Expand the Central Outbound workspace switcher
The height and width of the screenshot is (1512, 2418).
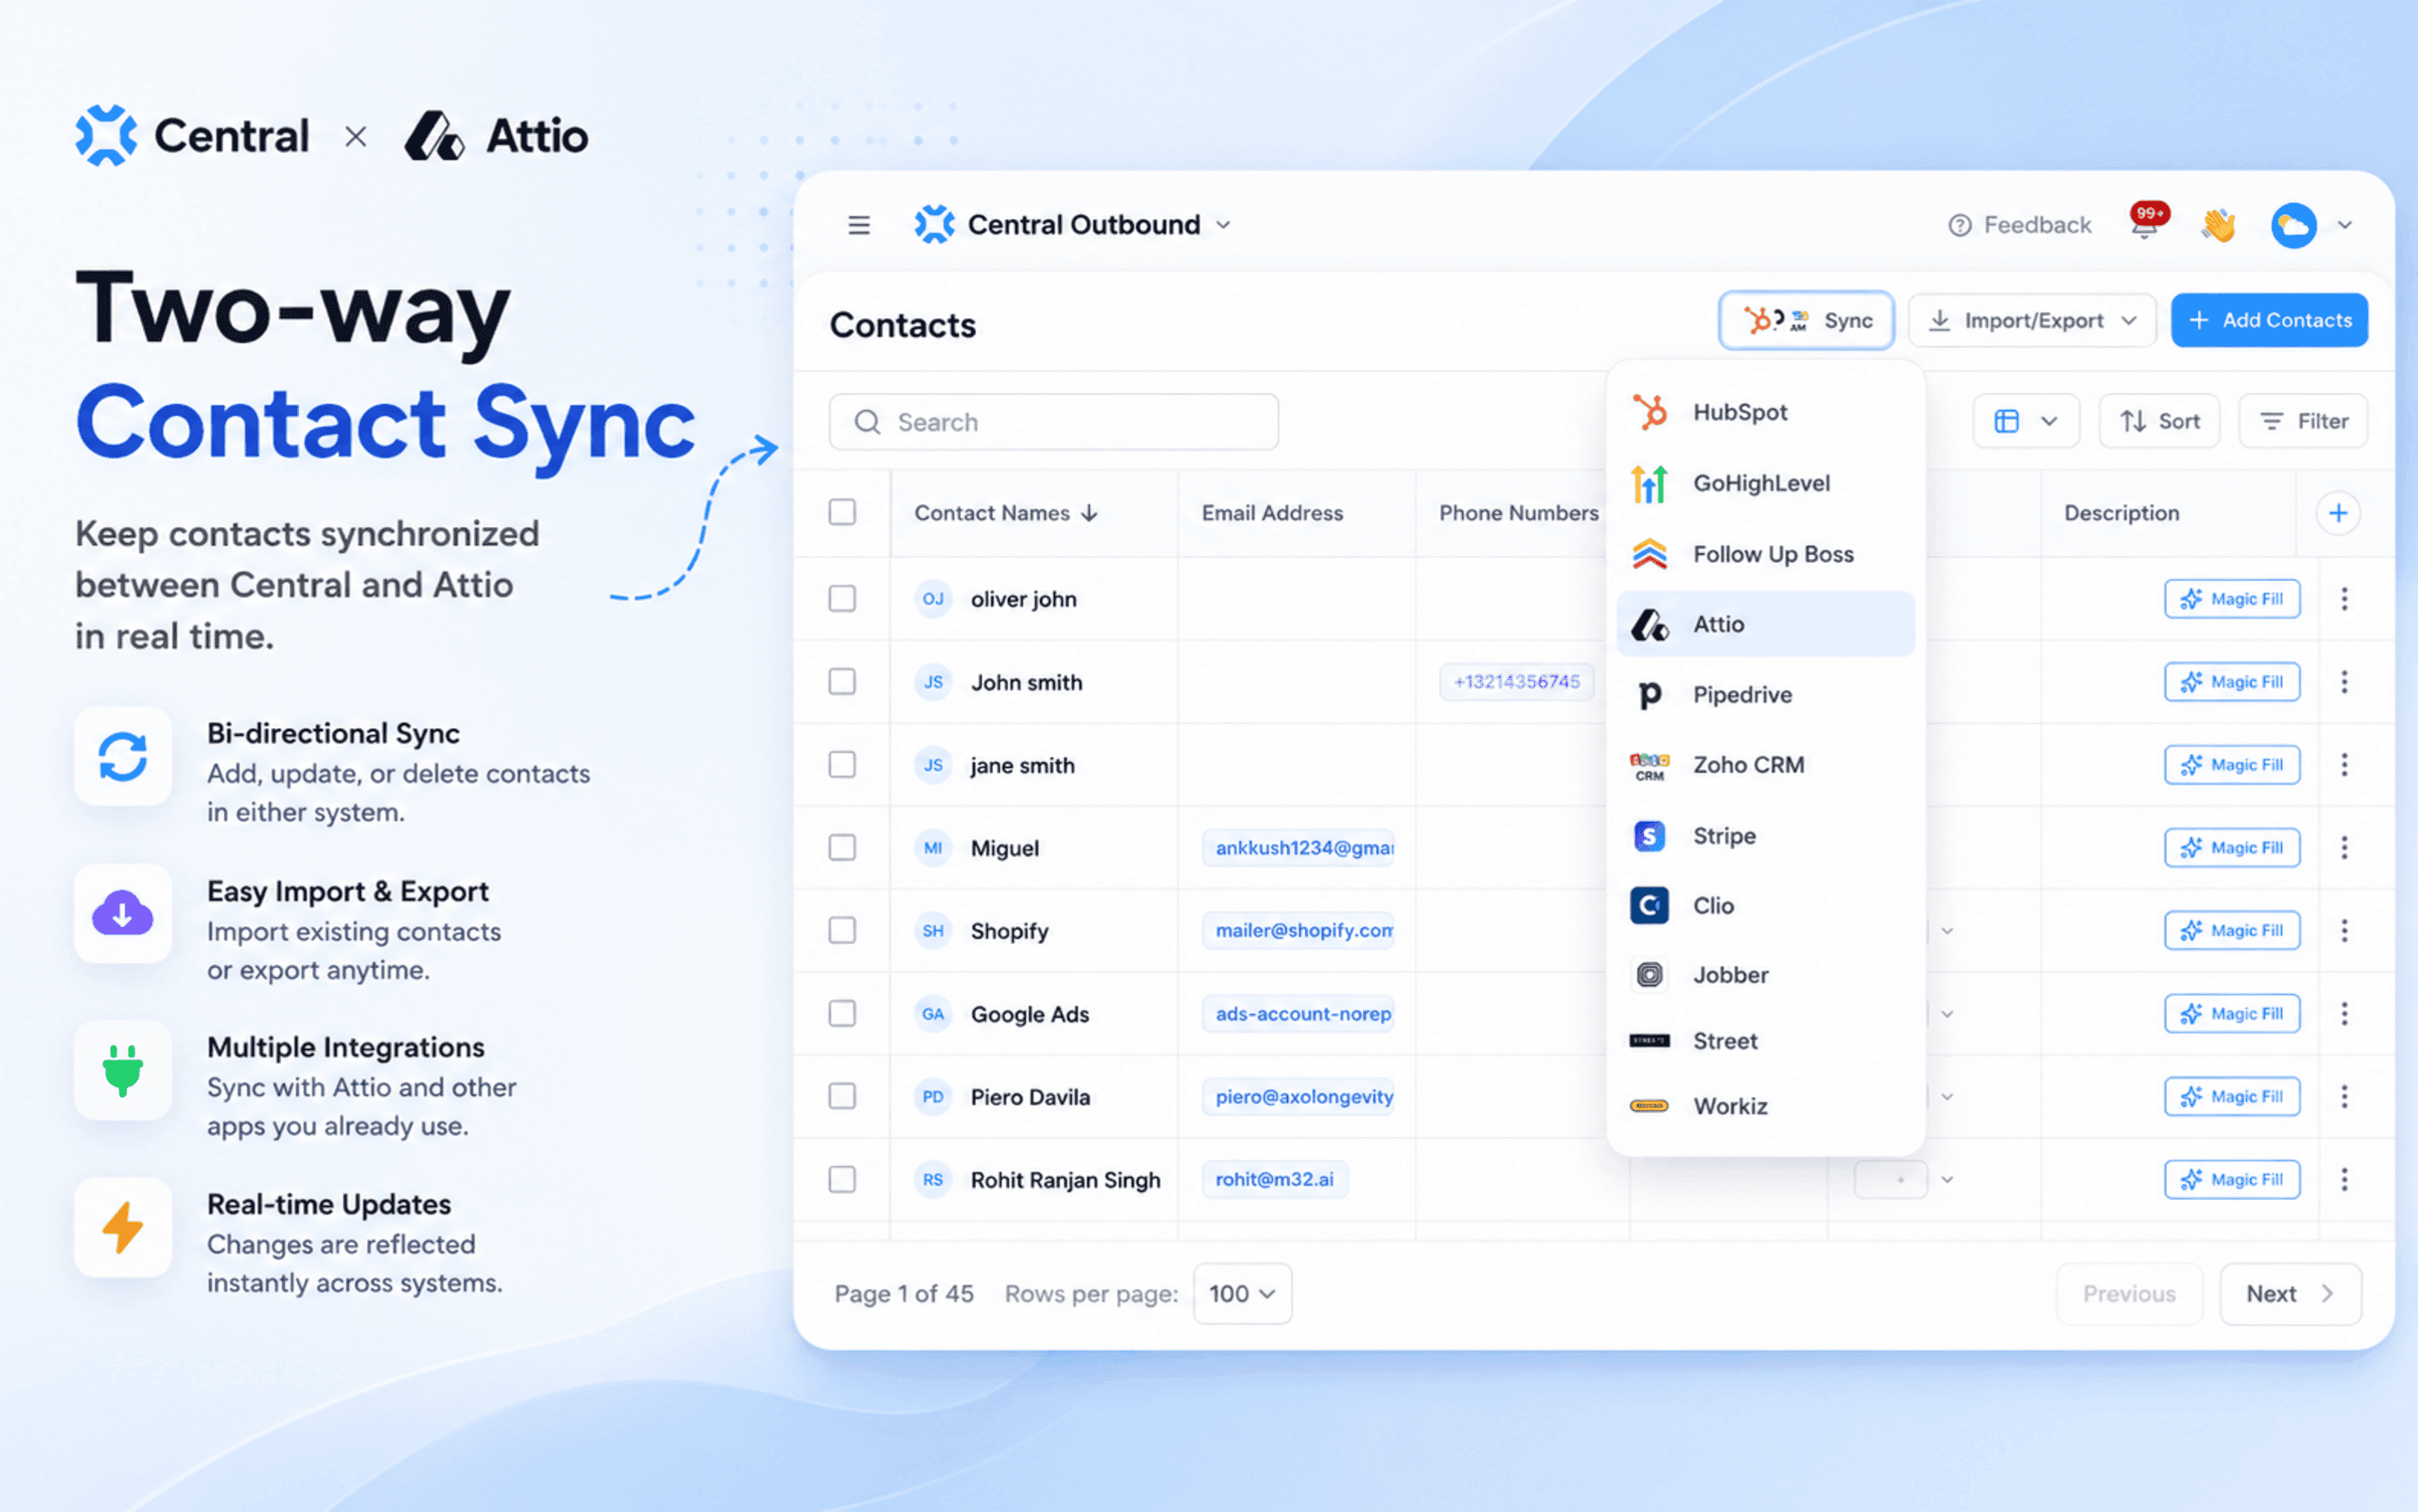pyautogui.click(x=1223, y=225)
